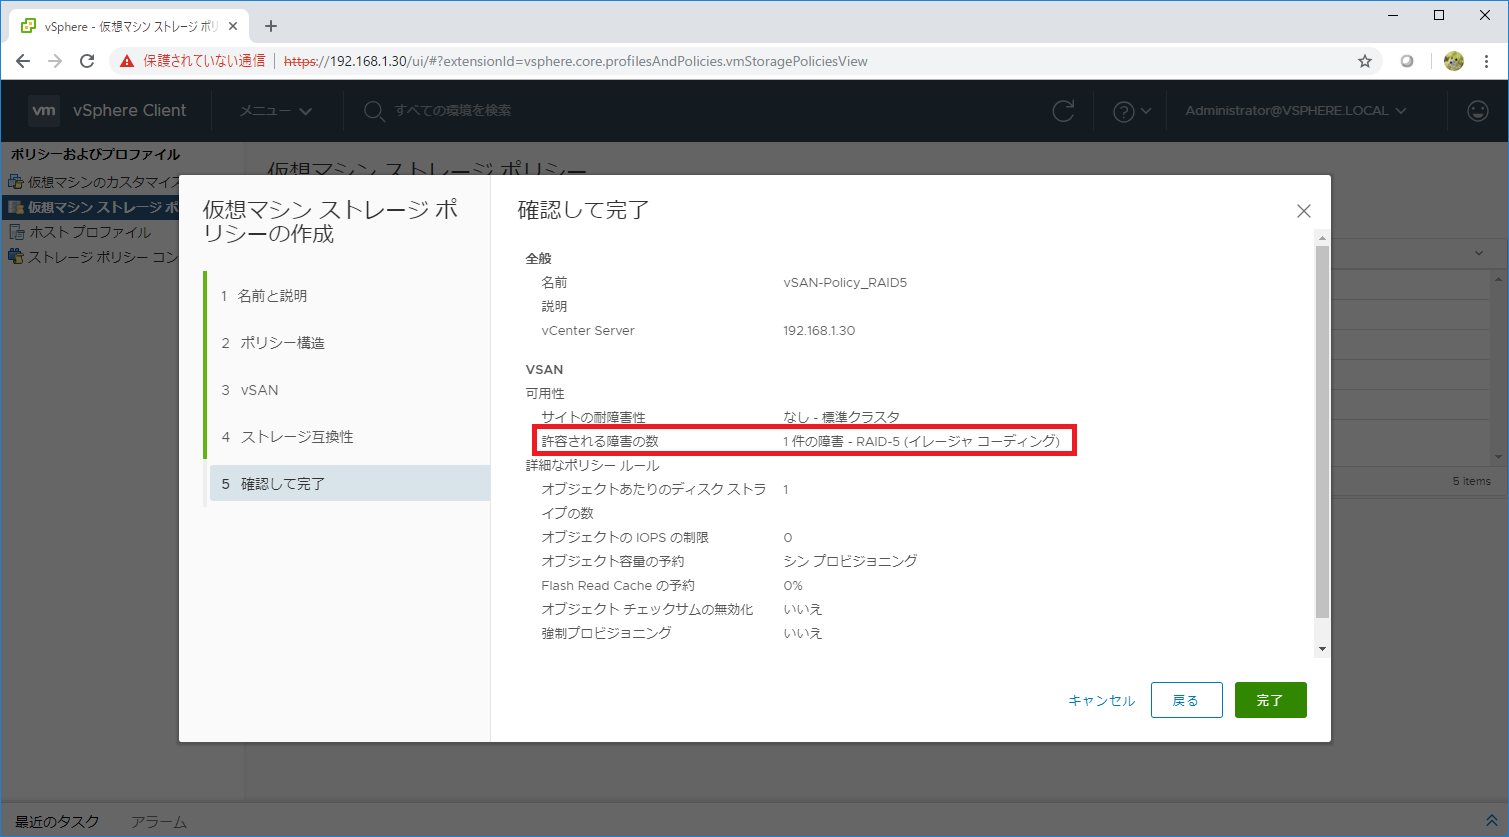The height and width of the screenshot is (837, 1509).
Task: Open a new browser tab
Action: tap(271, 26)
